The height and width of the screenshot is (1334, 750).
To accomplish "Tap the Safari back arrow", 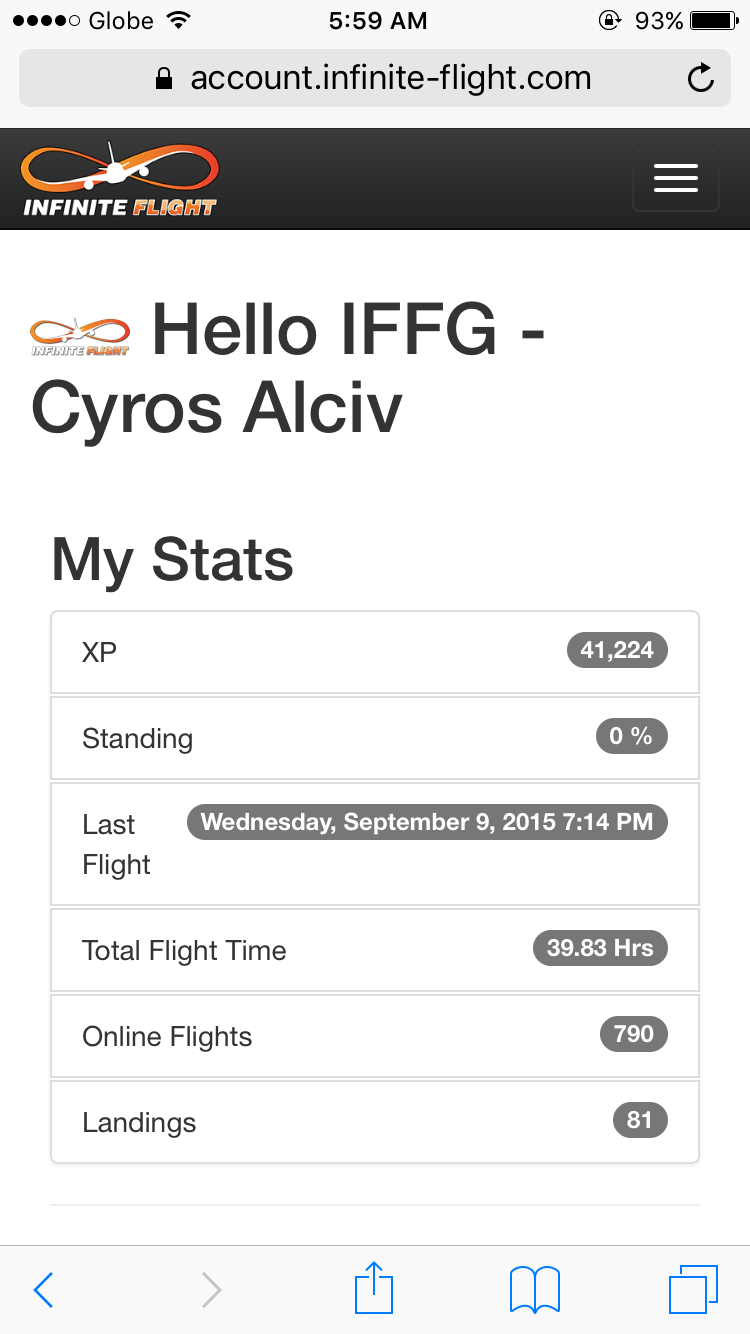I will [x=43, y=1290].
